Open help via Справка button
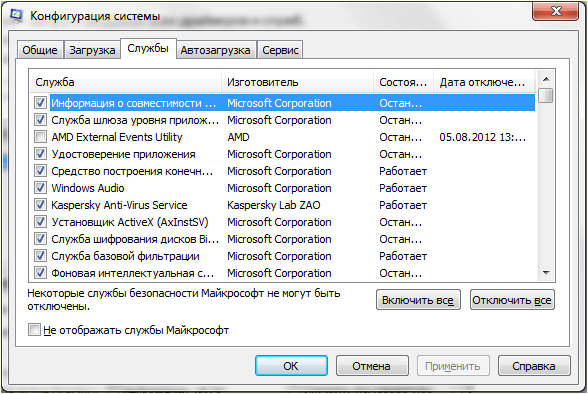Image resolution: width=588 pixels, height=394 pixels. (534, 366)
